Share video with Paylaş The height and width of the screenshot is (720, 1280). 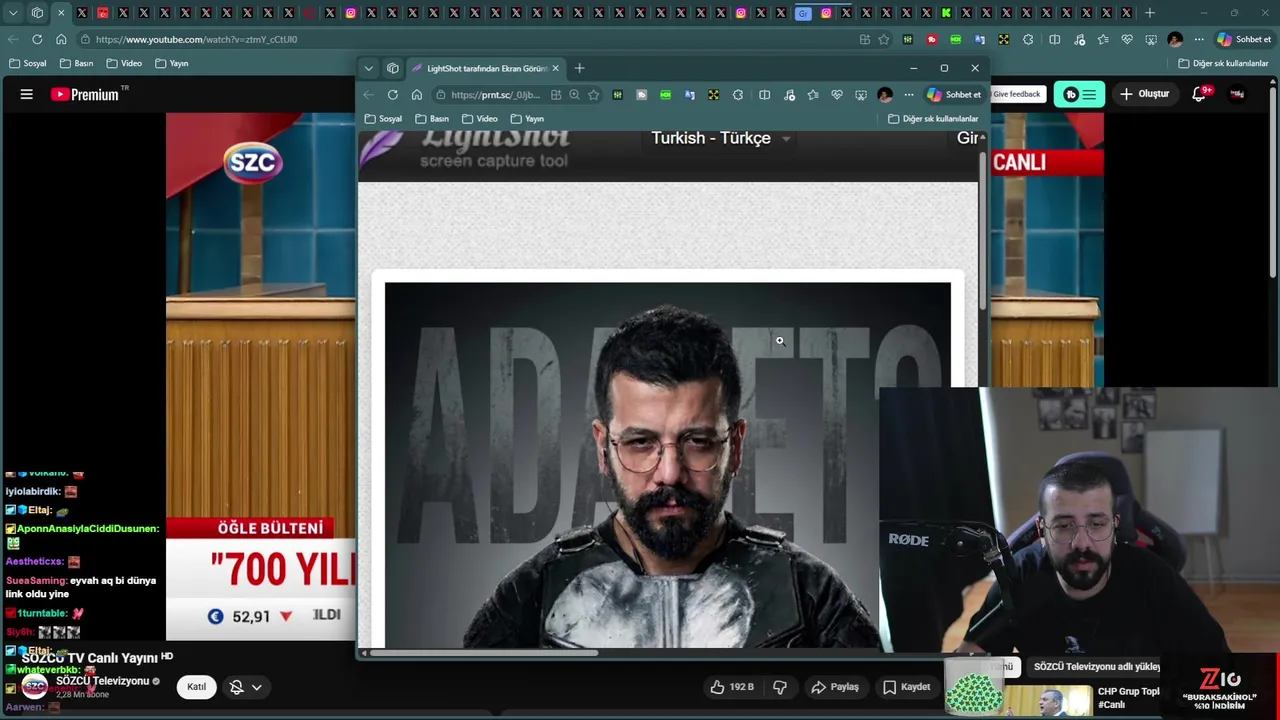pos(835,687)
